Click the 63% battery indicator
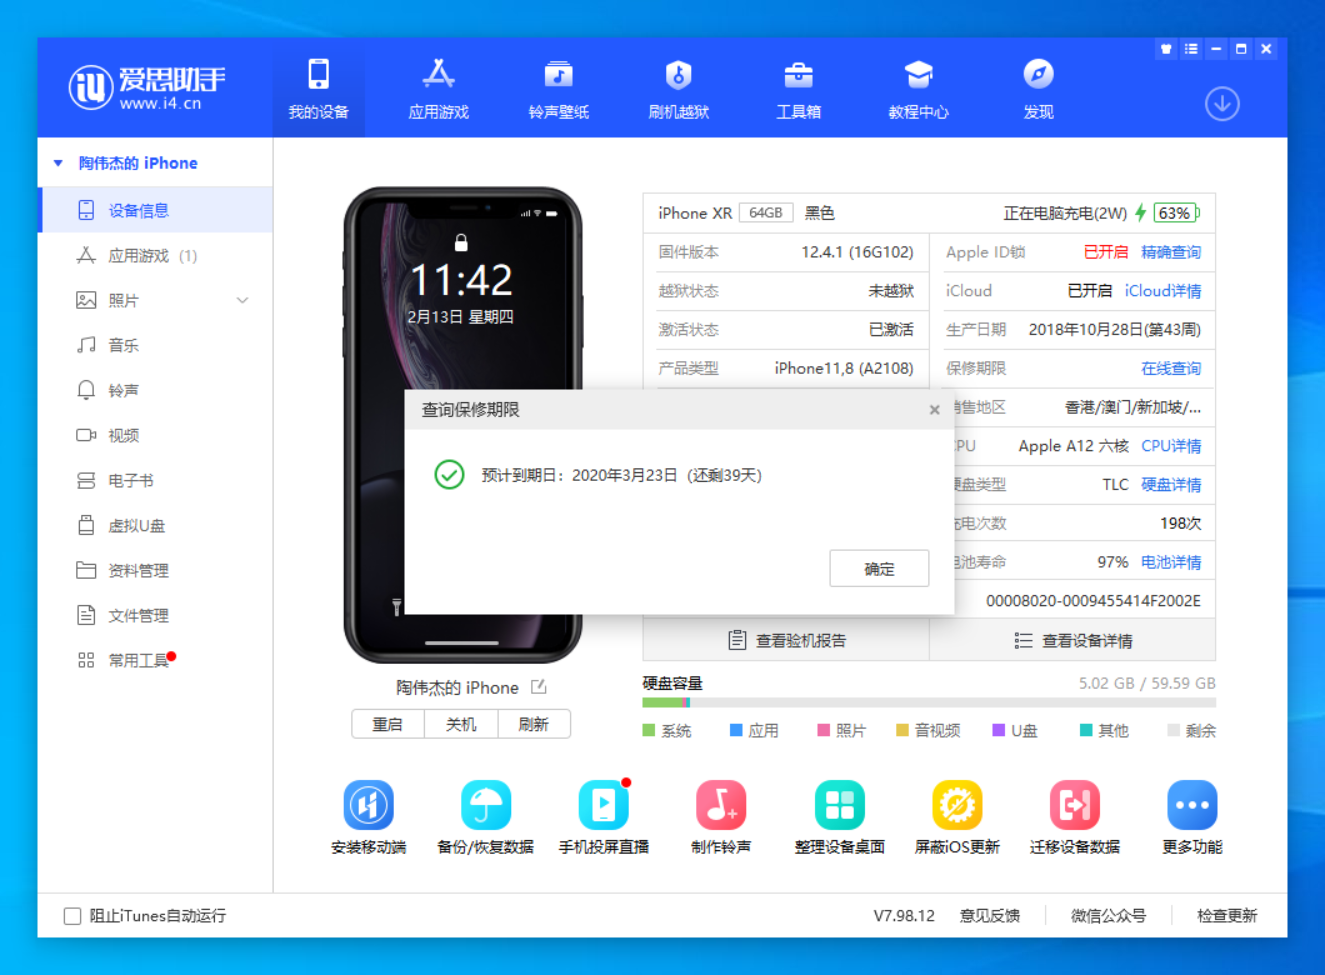Image resolution: width=1325 pixels, height=975 pixels. (x=1176, y=213)
